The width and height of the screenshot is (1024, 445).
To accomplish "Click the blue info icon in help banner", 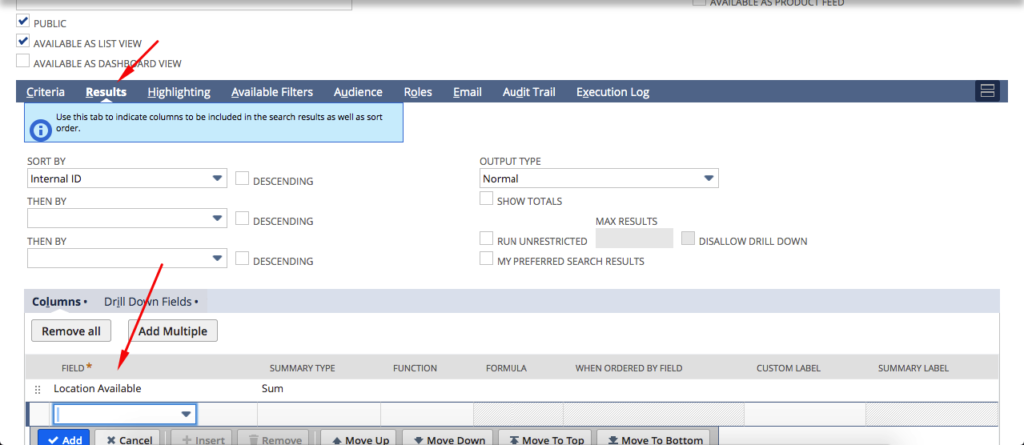I will click(x=40, y=131).
